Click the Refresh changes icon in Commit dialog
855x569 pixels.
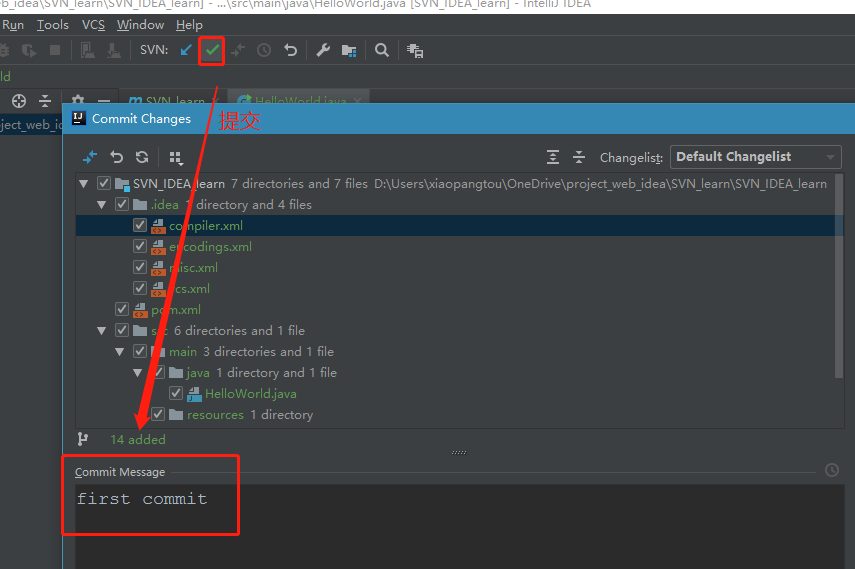tap(142, 157)
